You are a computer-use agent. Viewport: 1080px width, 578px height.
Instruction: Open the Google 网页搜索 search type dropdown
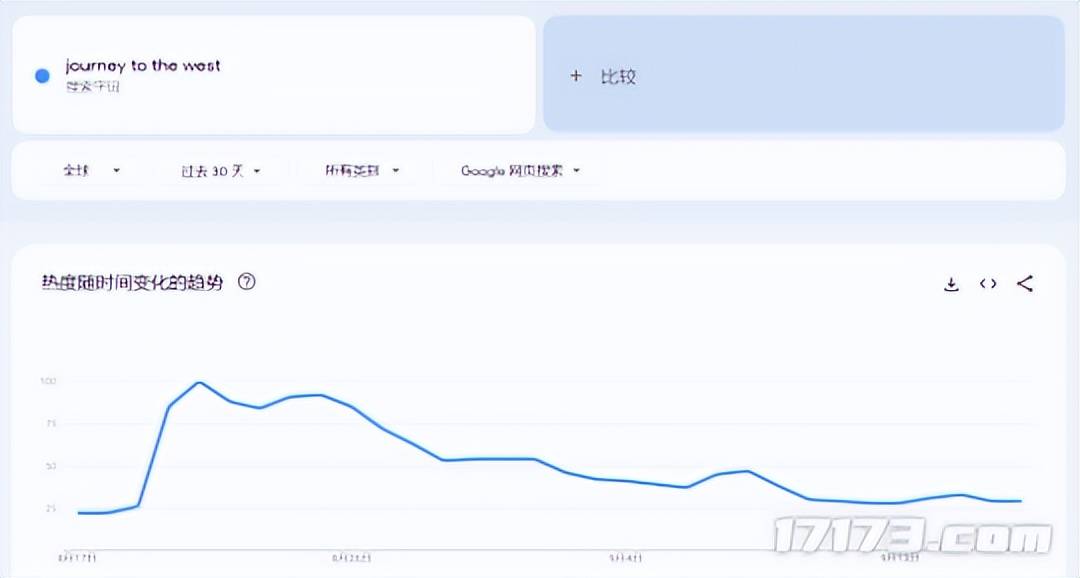click(520, 171)
